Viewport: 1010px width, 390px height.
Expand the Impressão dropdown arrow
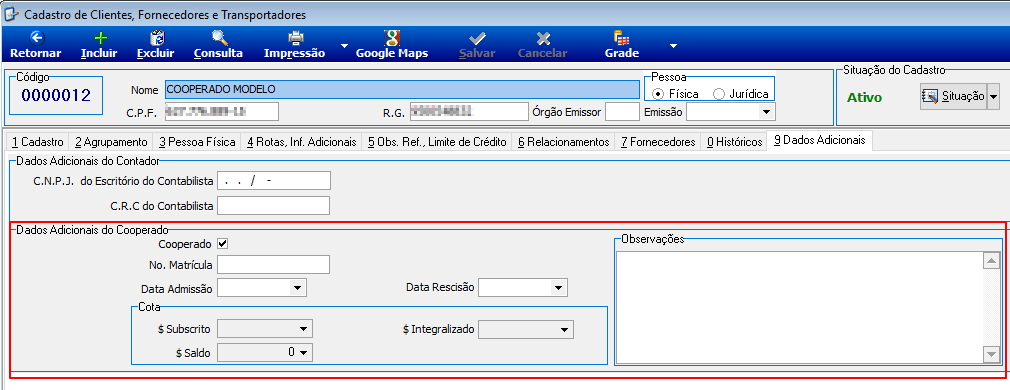point(344,46)
